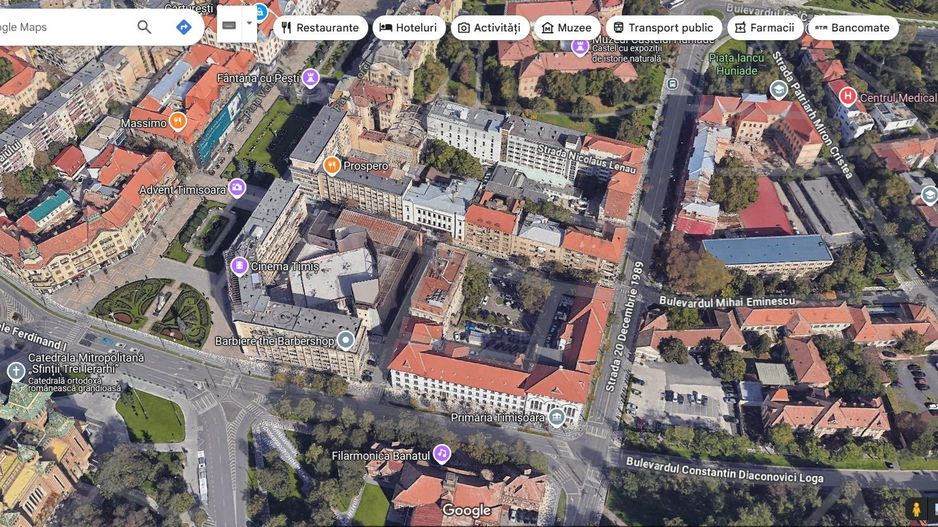The image size is (938, 527).
Task: Filter by Bancomate category
Action: (852, 28)
